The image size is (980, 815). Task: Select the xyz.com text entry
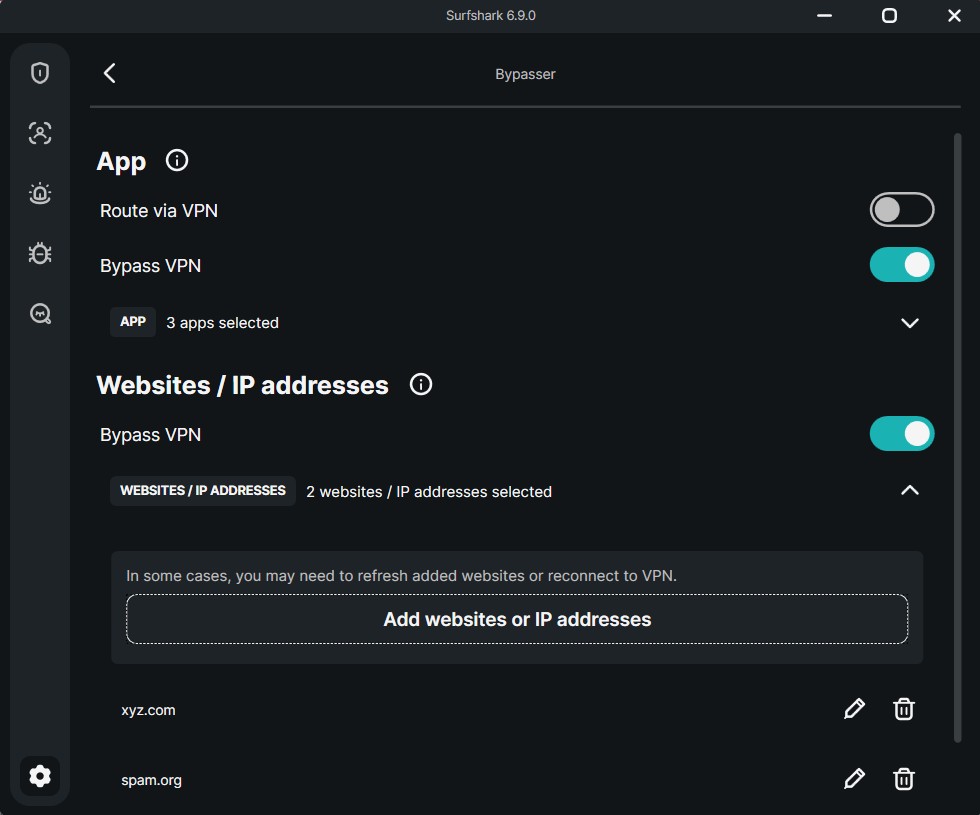pyautogui.click(x=148, y=710)
